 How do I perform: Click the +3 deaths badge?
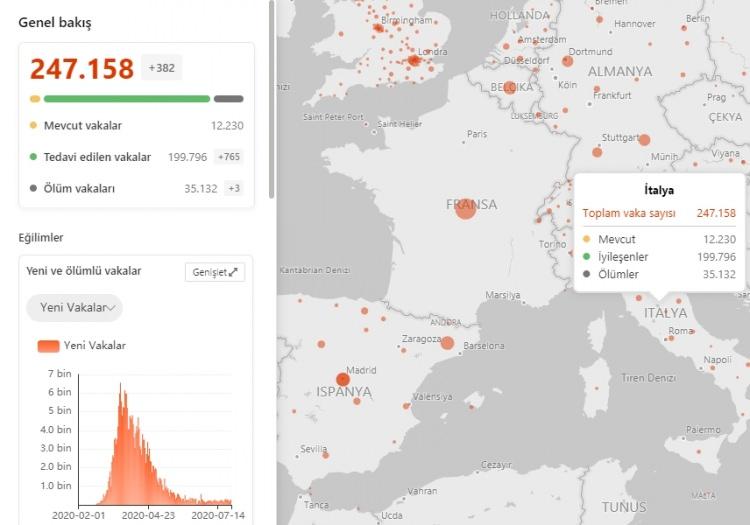(x=234, y=188)
